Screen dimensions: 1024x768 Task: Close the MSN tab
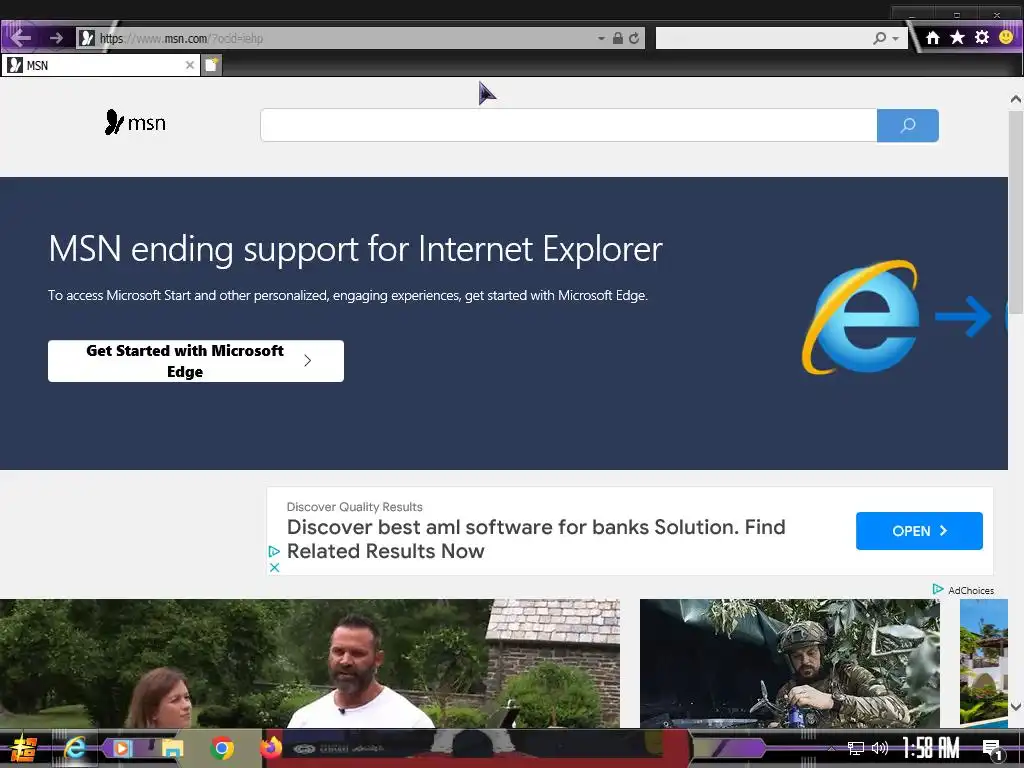[189, 65]
